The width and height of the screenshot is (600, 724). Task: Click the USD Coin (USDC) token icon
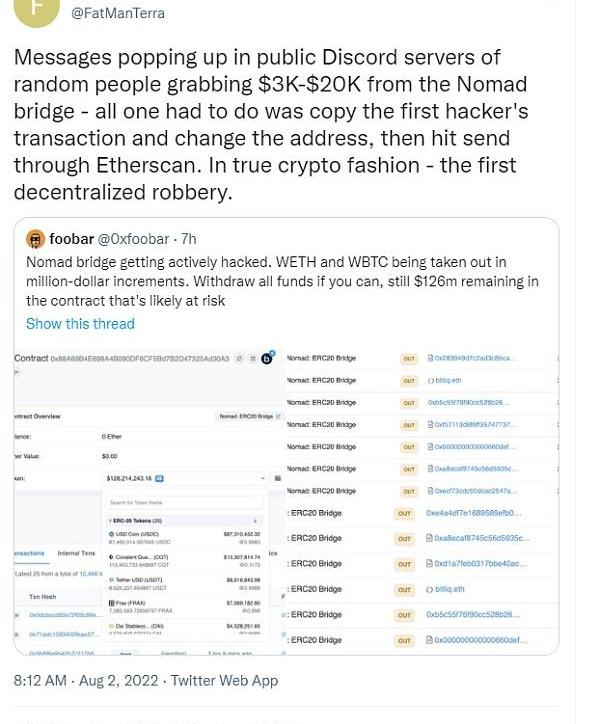(111, 534)
